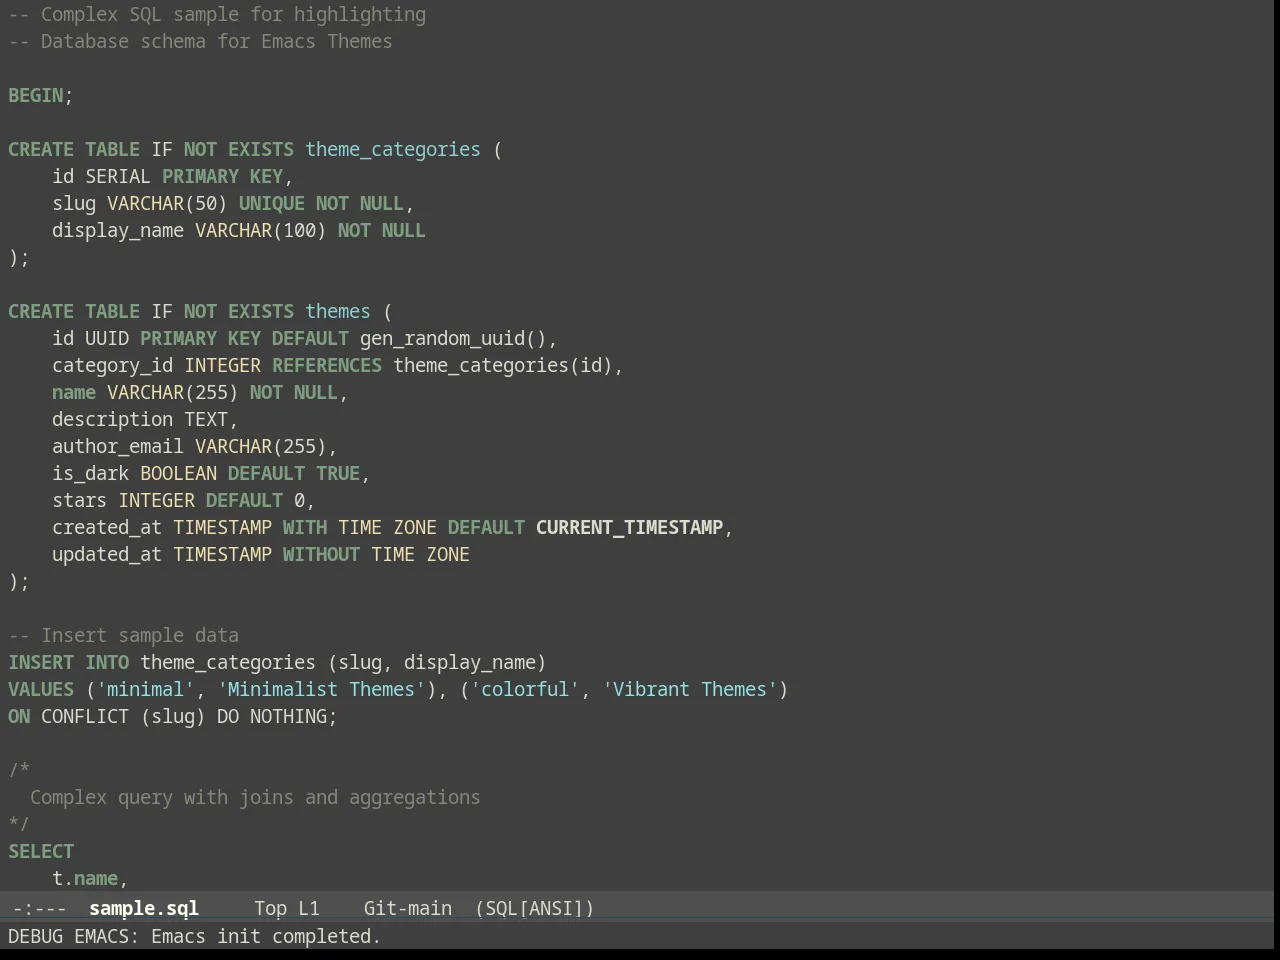Click '-- Database schema for Emacs Themes' comment
Screen dimensions: 1280x960
(200, 41)
